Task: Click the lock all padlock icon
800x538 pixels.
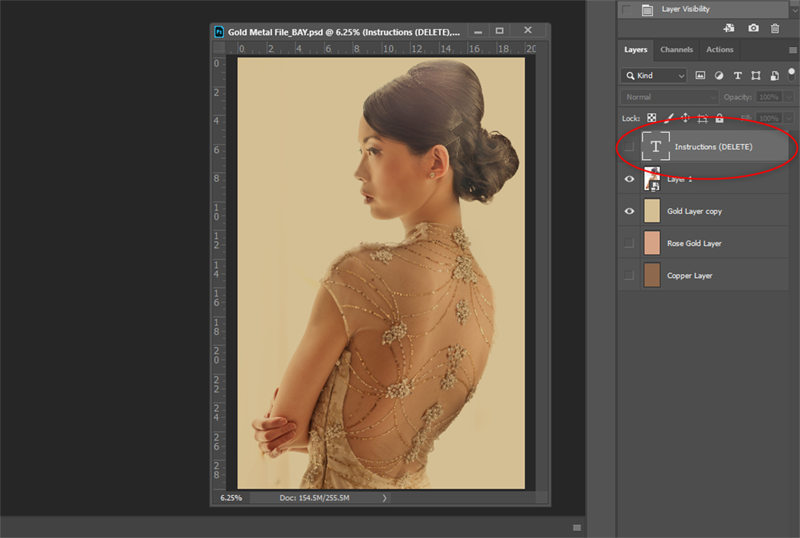Action: point(719,118)
